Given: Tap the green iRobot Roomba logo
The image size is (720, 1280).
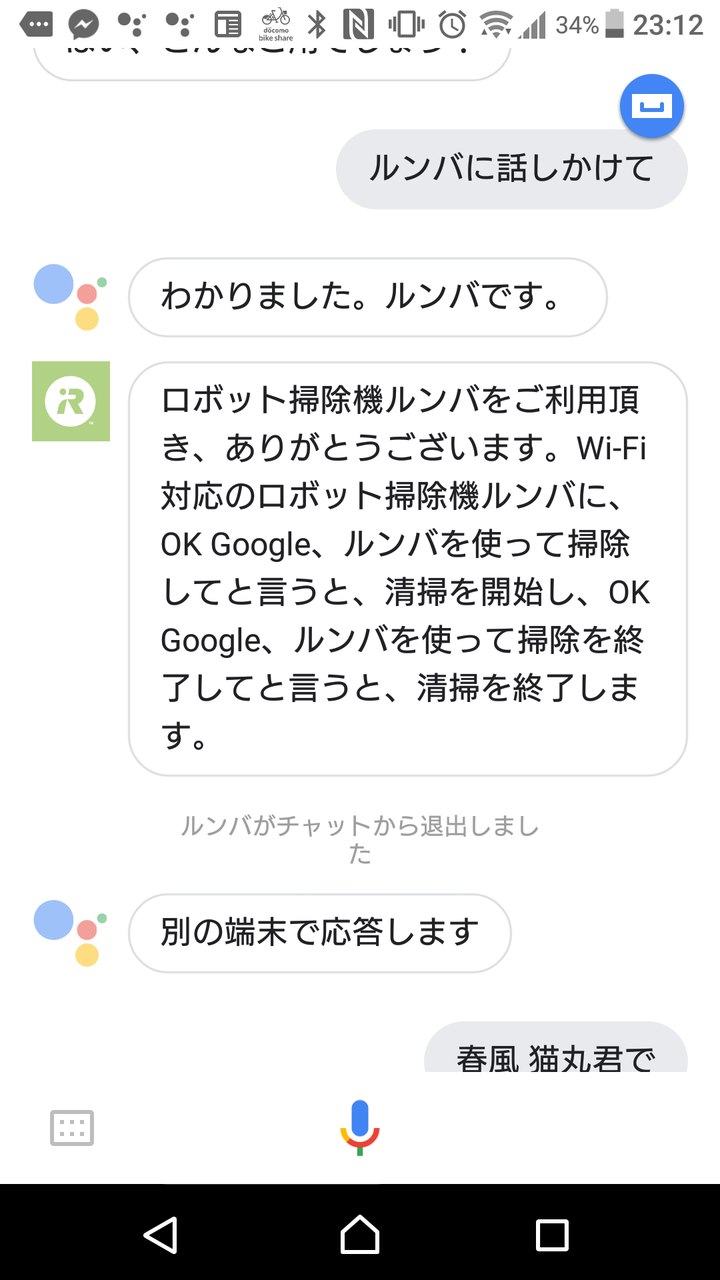Looking at the screenshot, I should pos(71,401).
